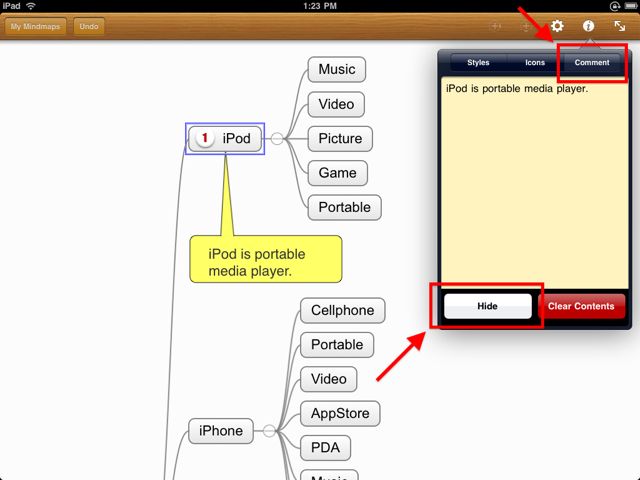Select the yellow comment callout on the canvas

266,259
